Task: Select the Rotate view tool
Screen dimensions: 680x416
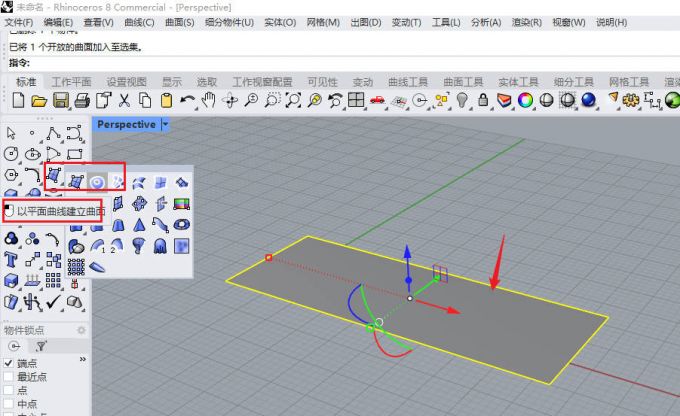Action: [230, 101]
